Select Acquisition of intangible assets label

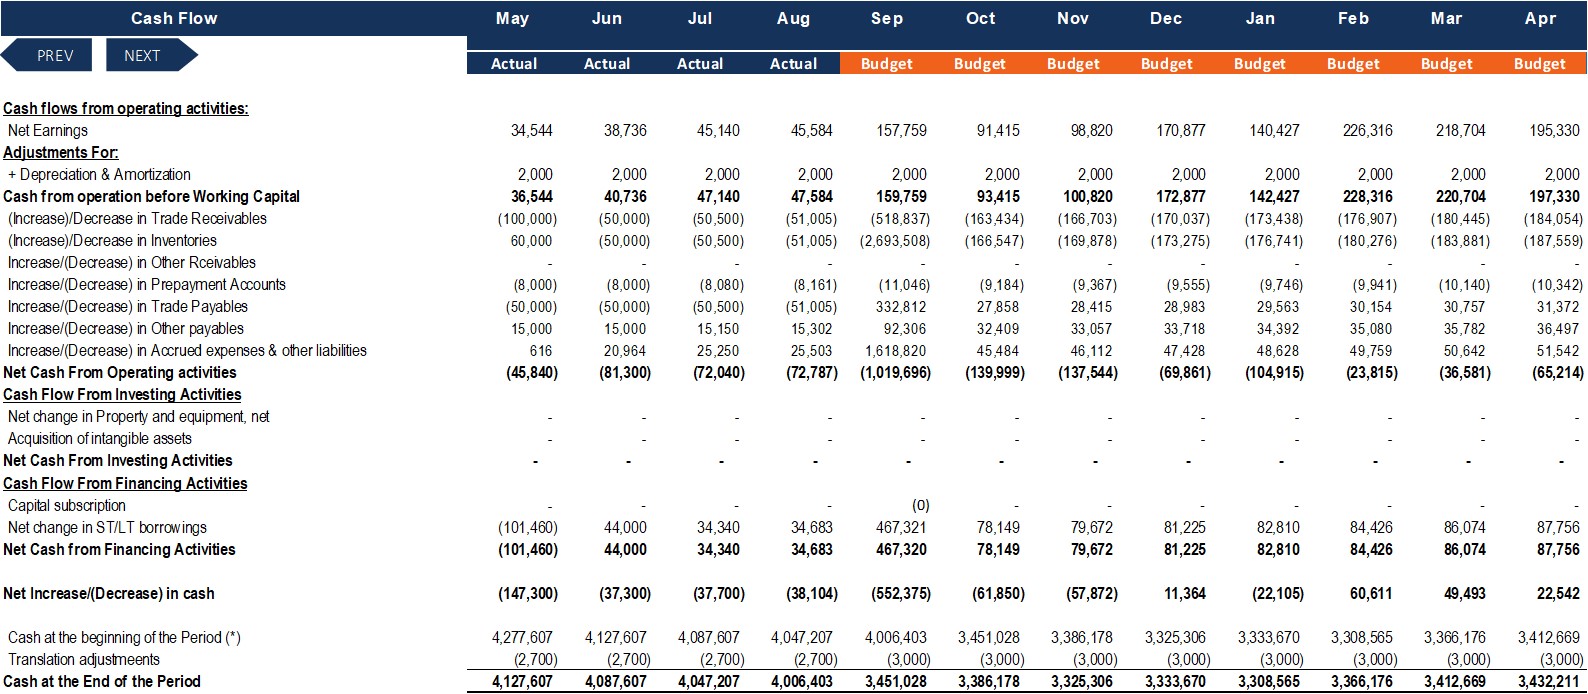pyautogui.click(x=100, y=438)
